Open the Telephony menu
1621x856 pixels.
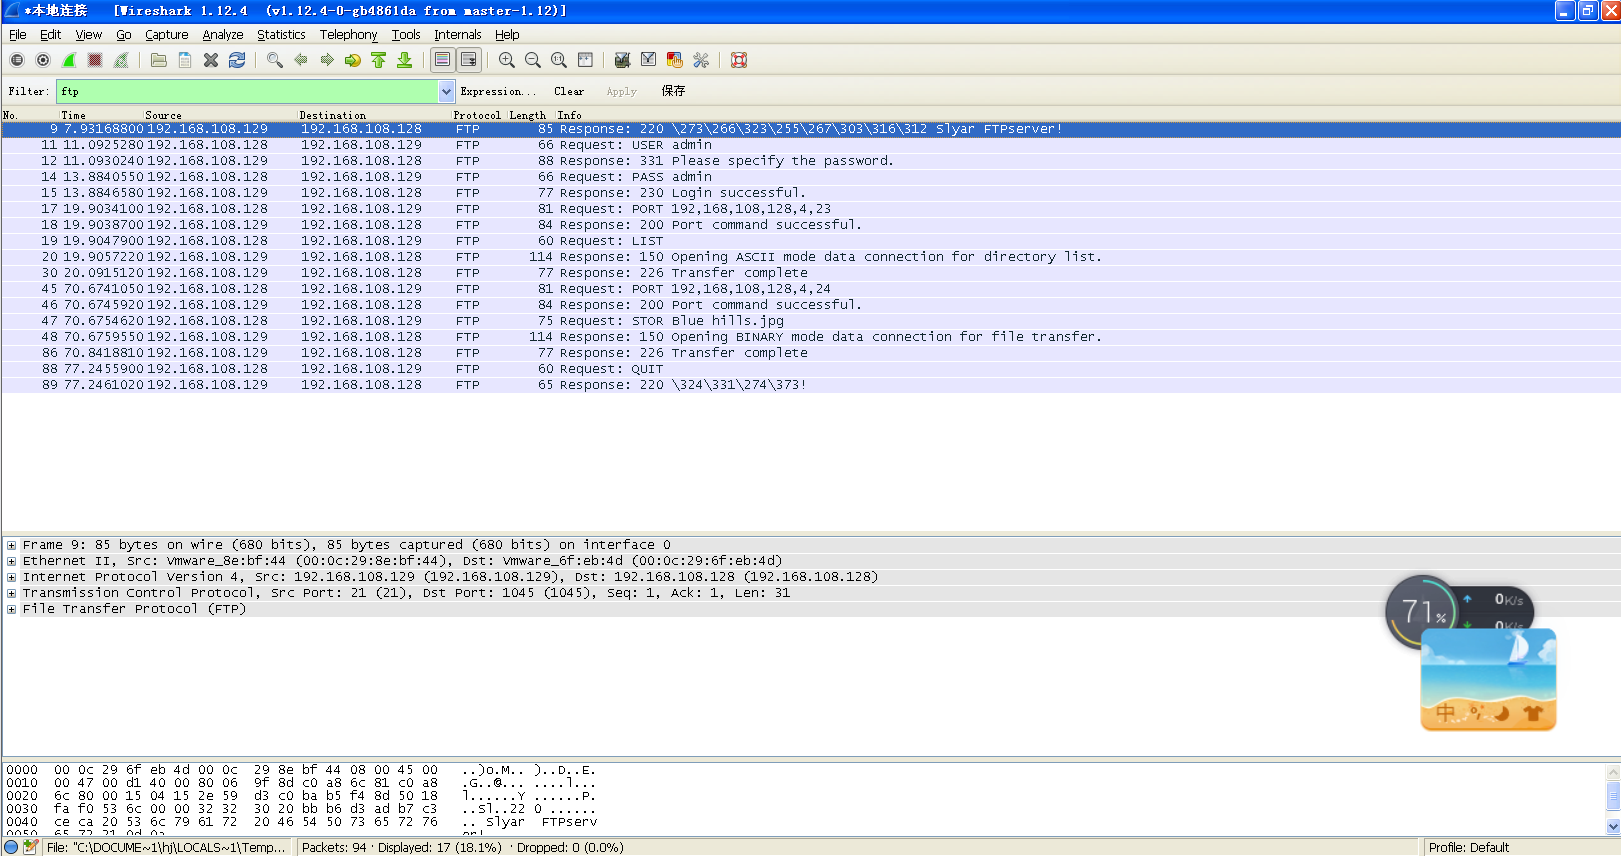tap(348, 34)
